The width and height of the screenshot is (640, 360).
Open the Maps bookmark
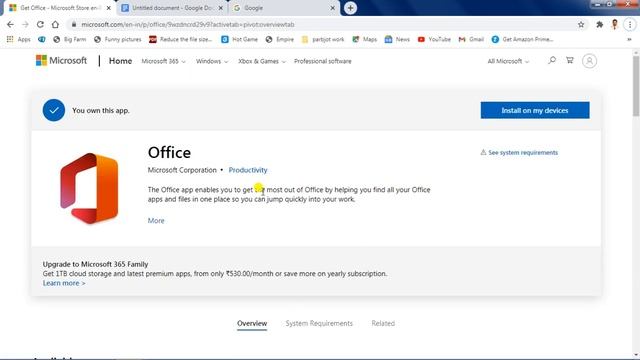(x=364, y=39)
